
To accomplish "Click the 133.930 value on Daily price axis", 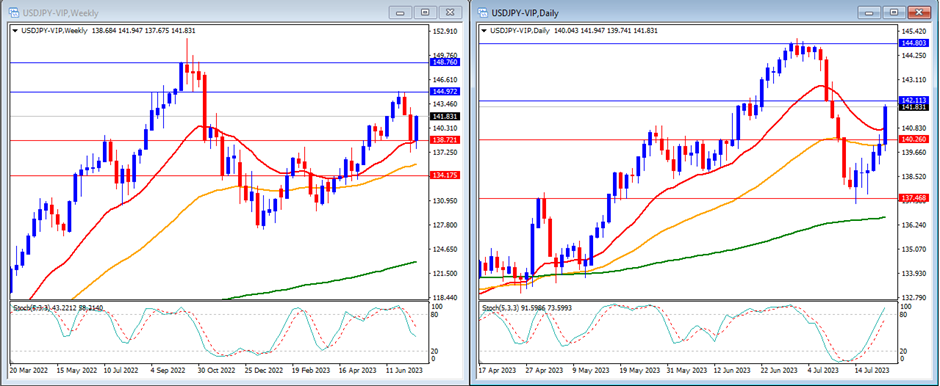I will (x=914, y=273).
